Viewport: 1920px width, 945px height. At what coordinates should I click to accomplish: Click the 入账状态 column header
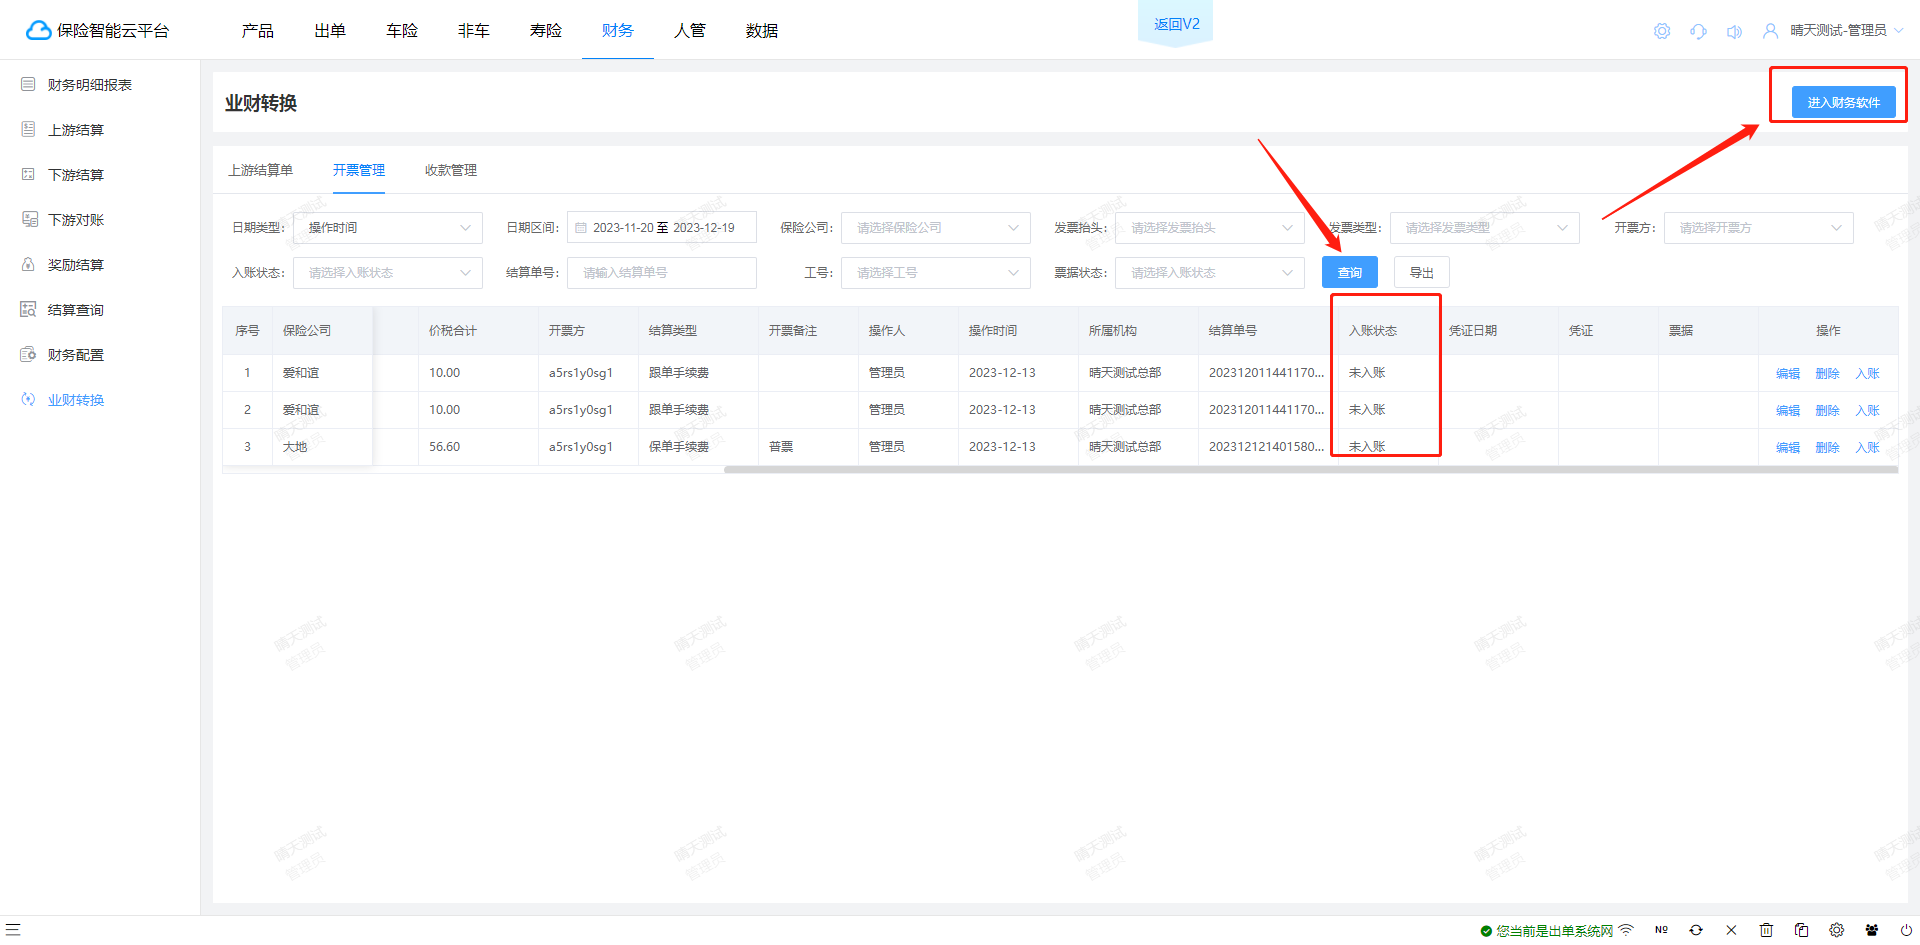(x=1373, y=331)
